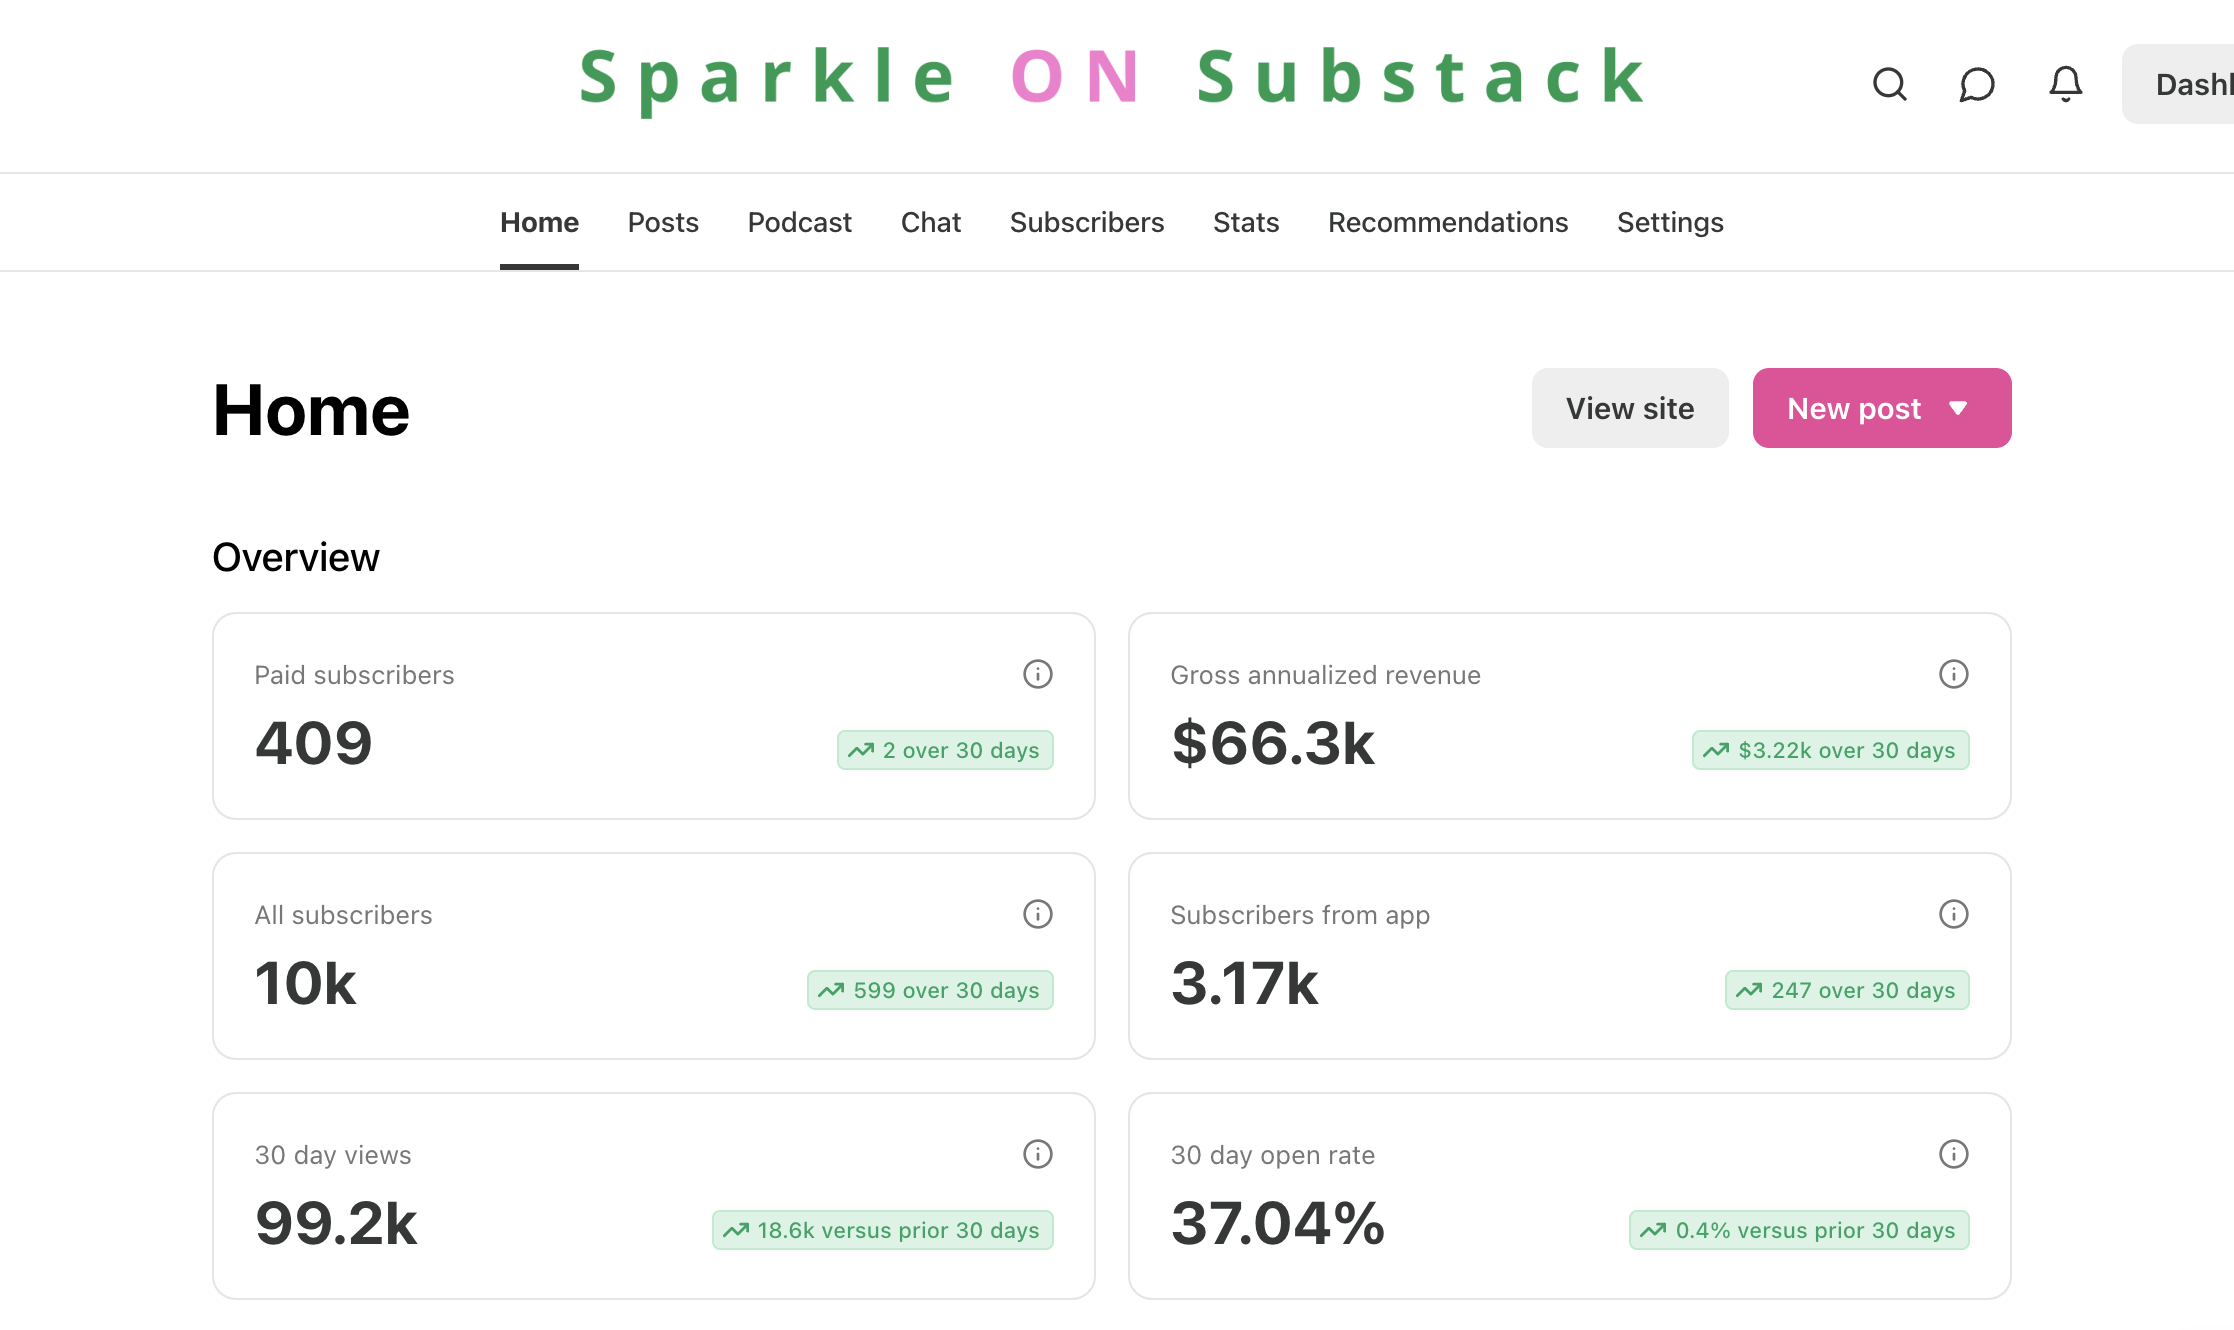The height and width of the screenshot is (1330, 2234).
Task: Click the Sparkle ON Substack title
Action: click(x=1113, y=77)
